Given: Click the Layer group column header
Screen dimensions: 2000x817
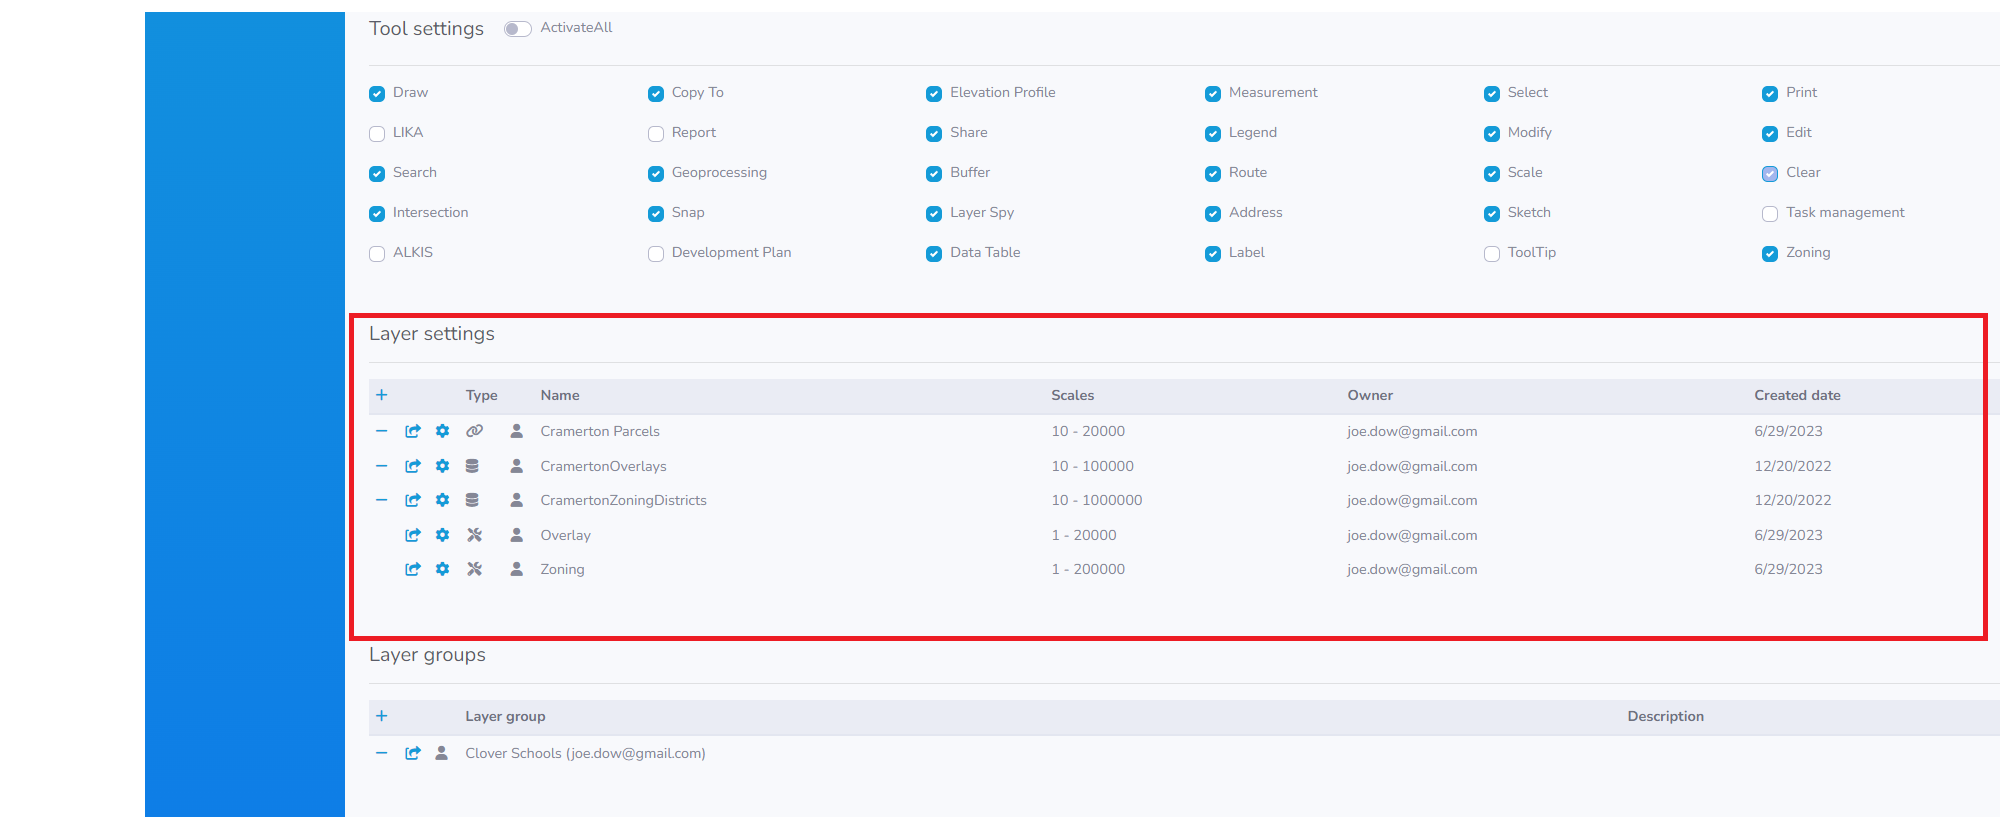Looking at the screenshot, I should tap(505, 716).
